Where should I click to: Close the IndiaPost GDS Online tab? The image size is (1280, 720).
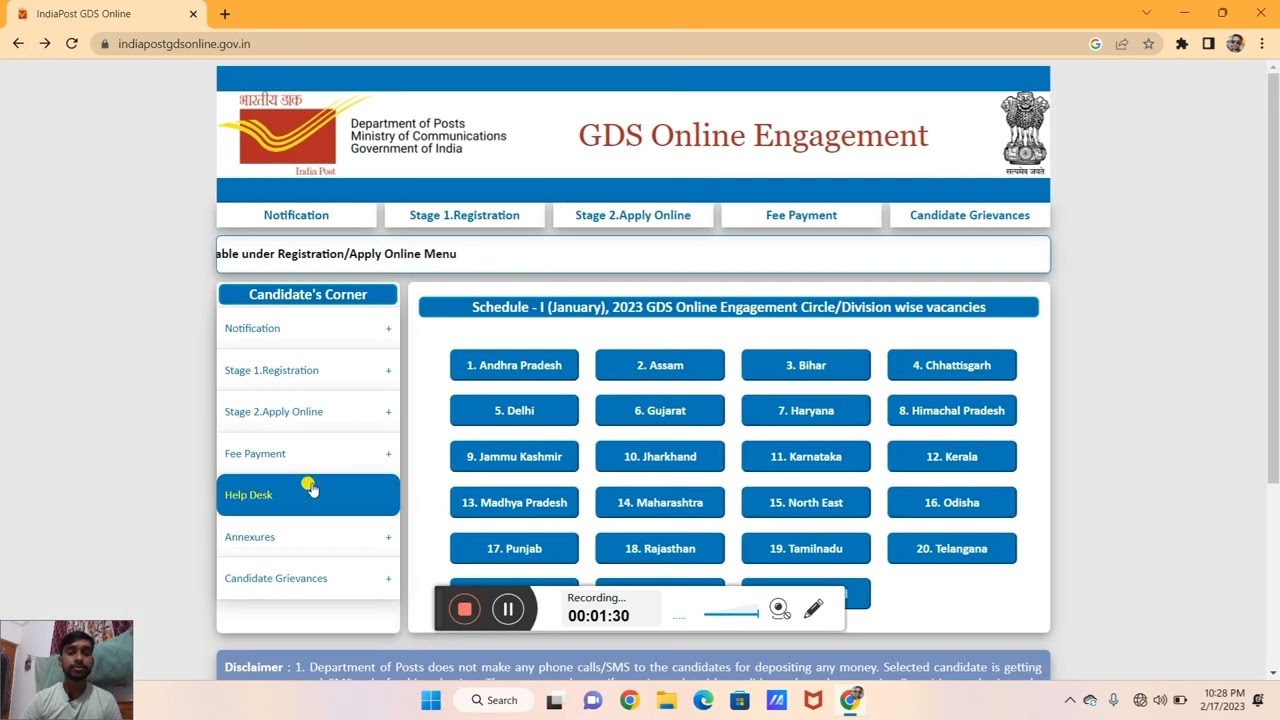point(193,14)
